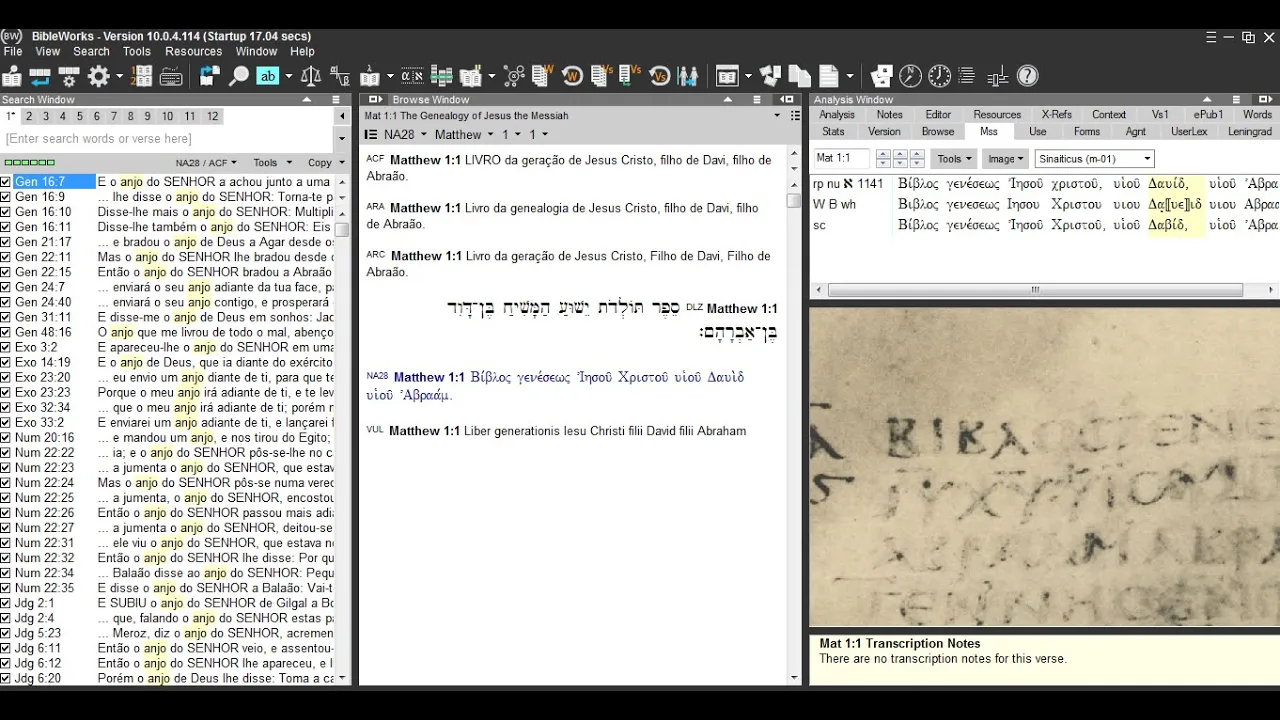Select the Words tab
The width and height of the screenshot is (1280, 720).
[1257, 114]
